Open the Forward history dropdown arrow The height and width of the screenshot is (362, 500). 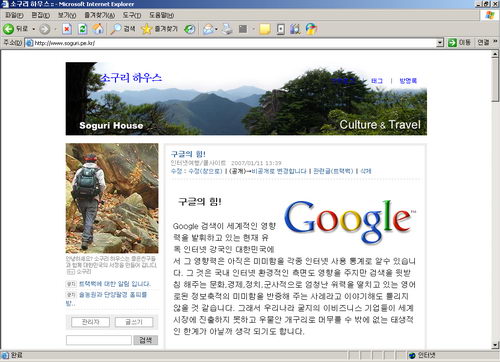[x=55, y=29]
